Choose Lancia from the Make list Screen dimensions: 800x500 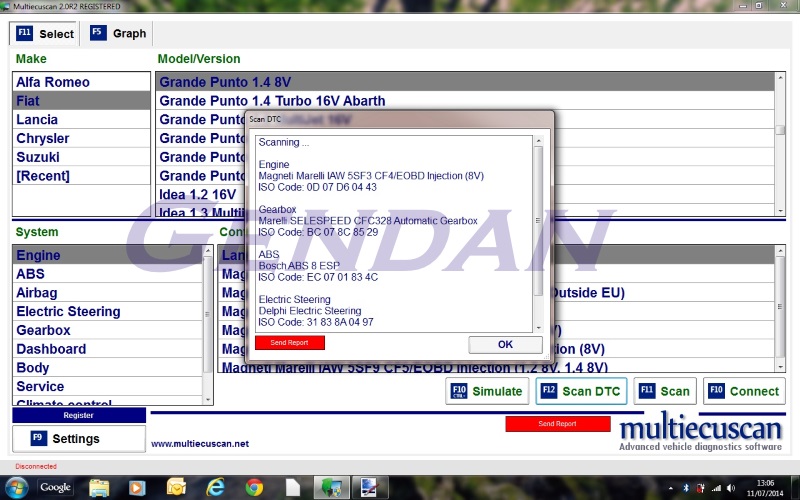(x=81, y=119)
